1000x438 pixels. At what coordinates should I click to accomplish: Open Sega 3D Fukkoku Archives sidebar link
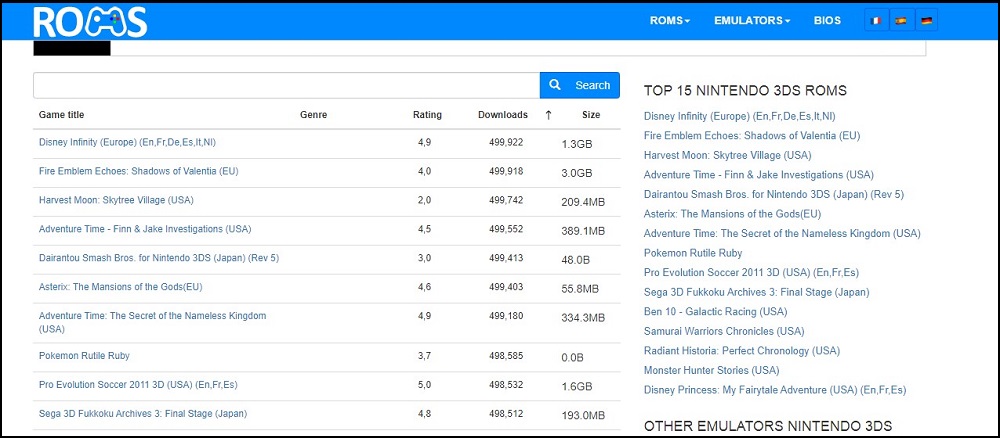pos(756,292)
